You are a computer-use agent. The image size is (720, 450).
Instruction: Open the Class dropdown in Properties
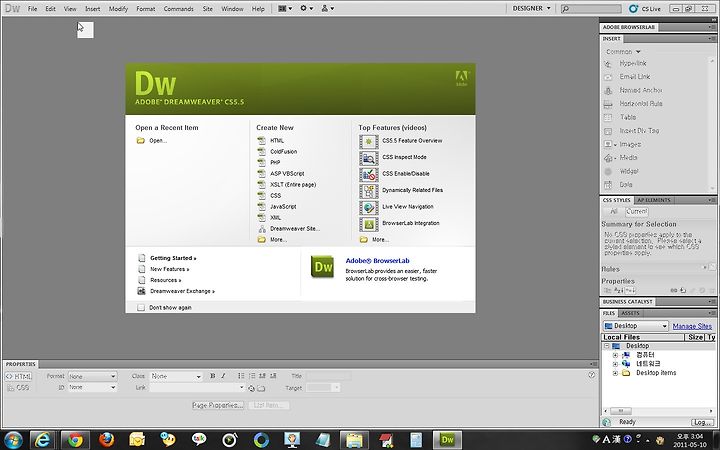click(x=176, y=376)
